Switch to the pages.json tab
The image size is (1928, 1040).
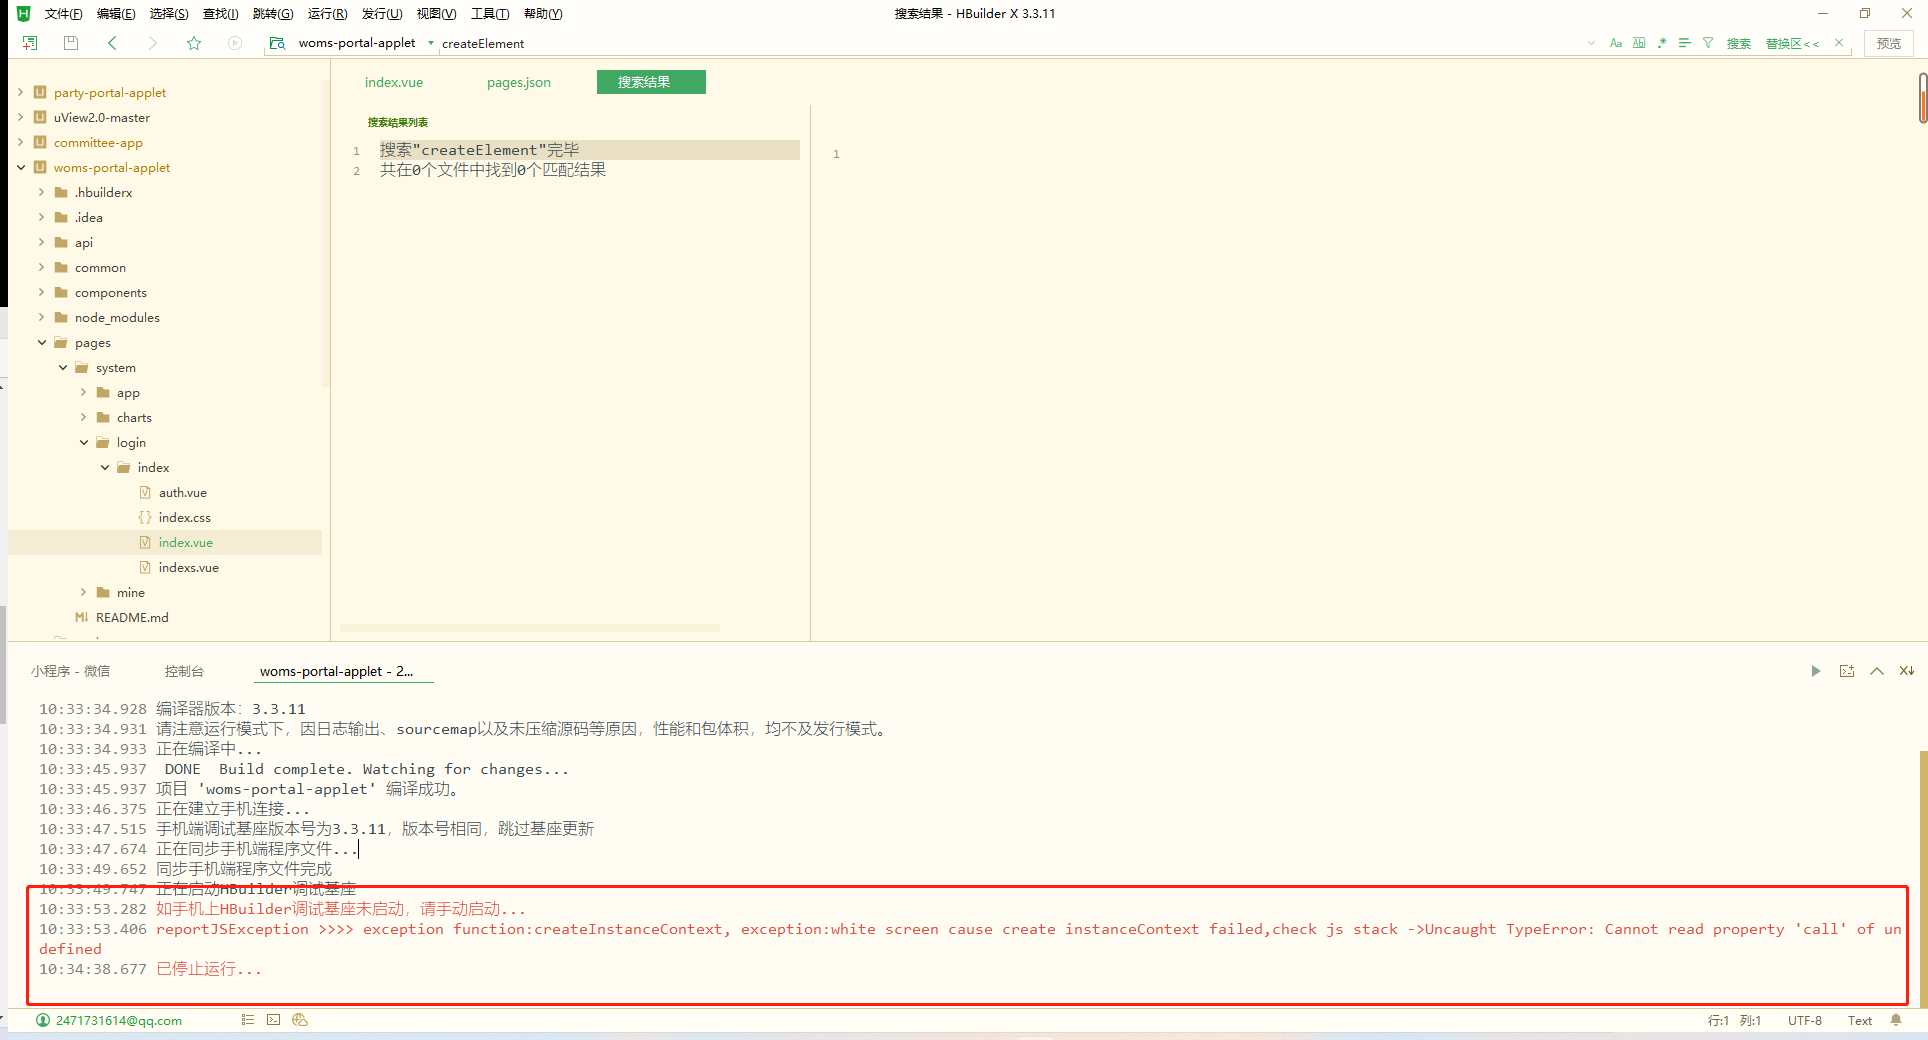(518, 82)
